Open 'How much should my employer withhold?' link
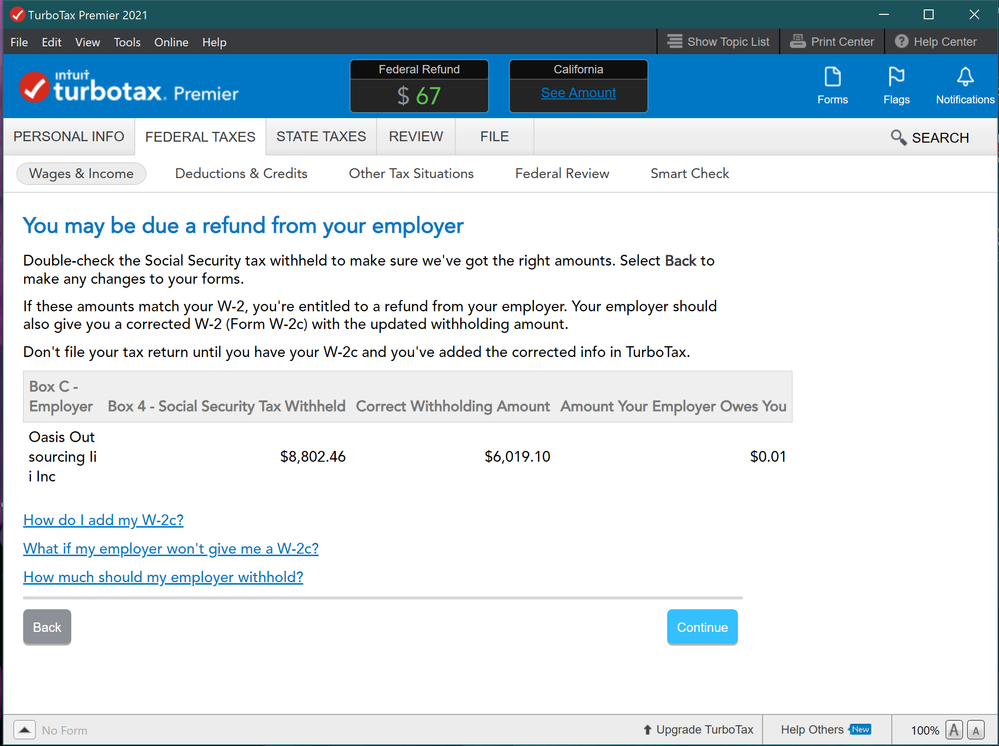The width and height of the screenshot is (999, 746). tap(163, 577)
